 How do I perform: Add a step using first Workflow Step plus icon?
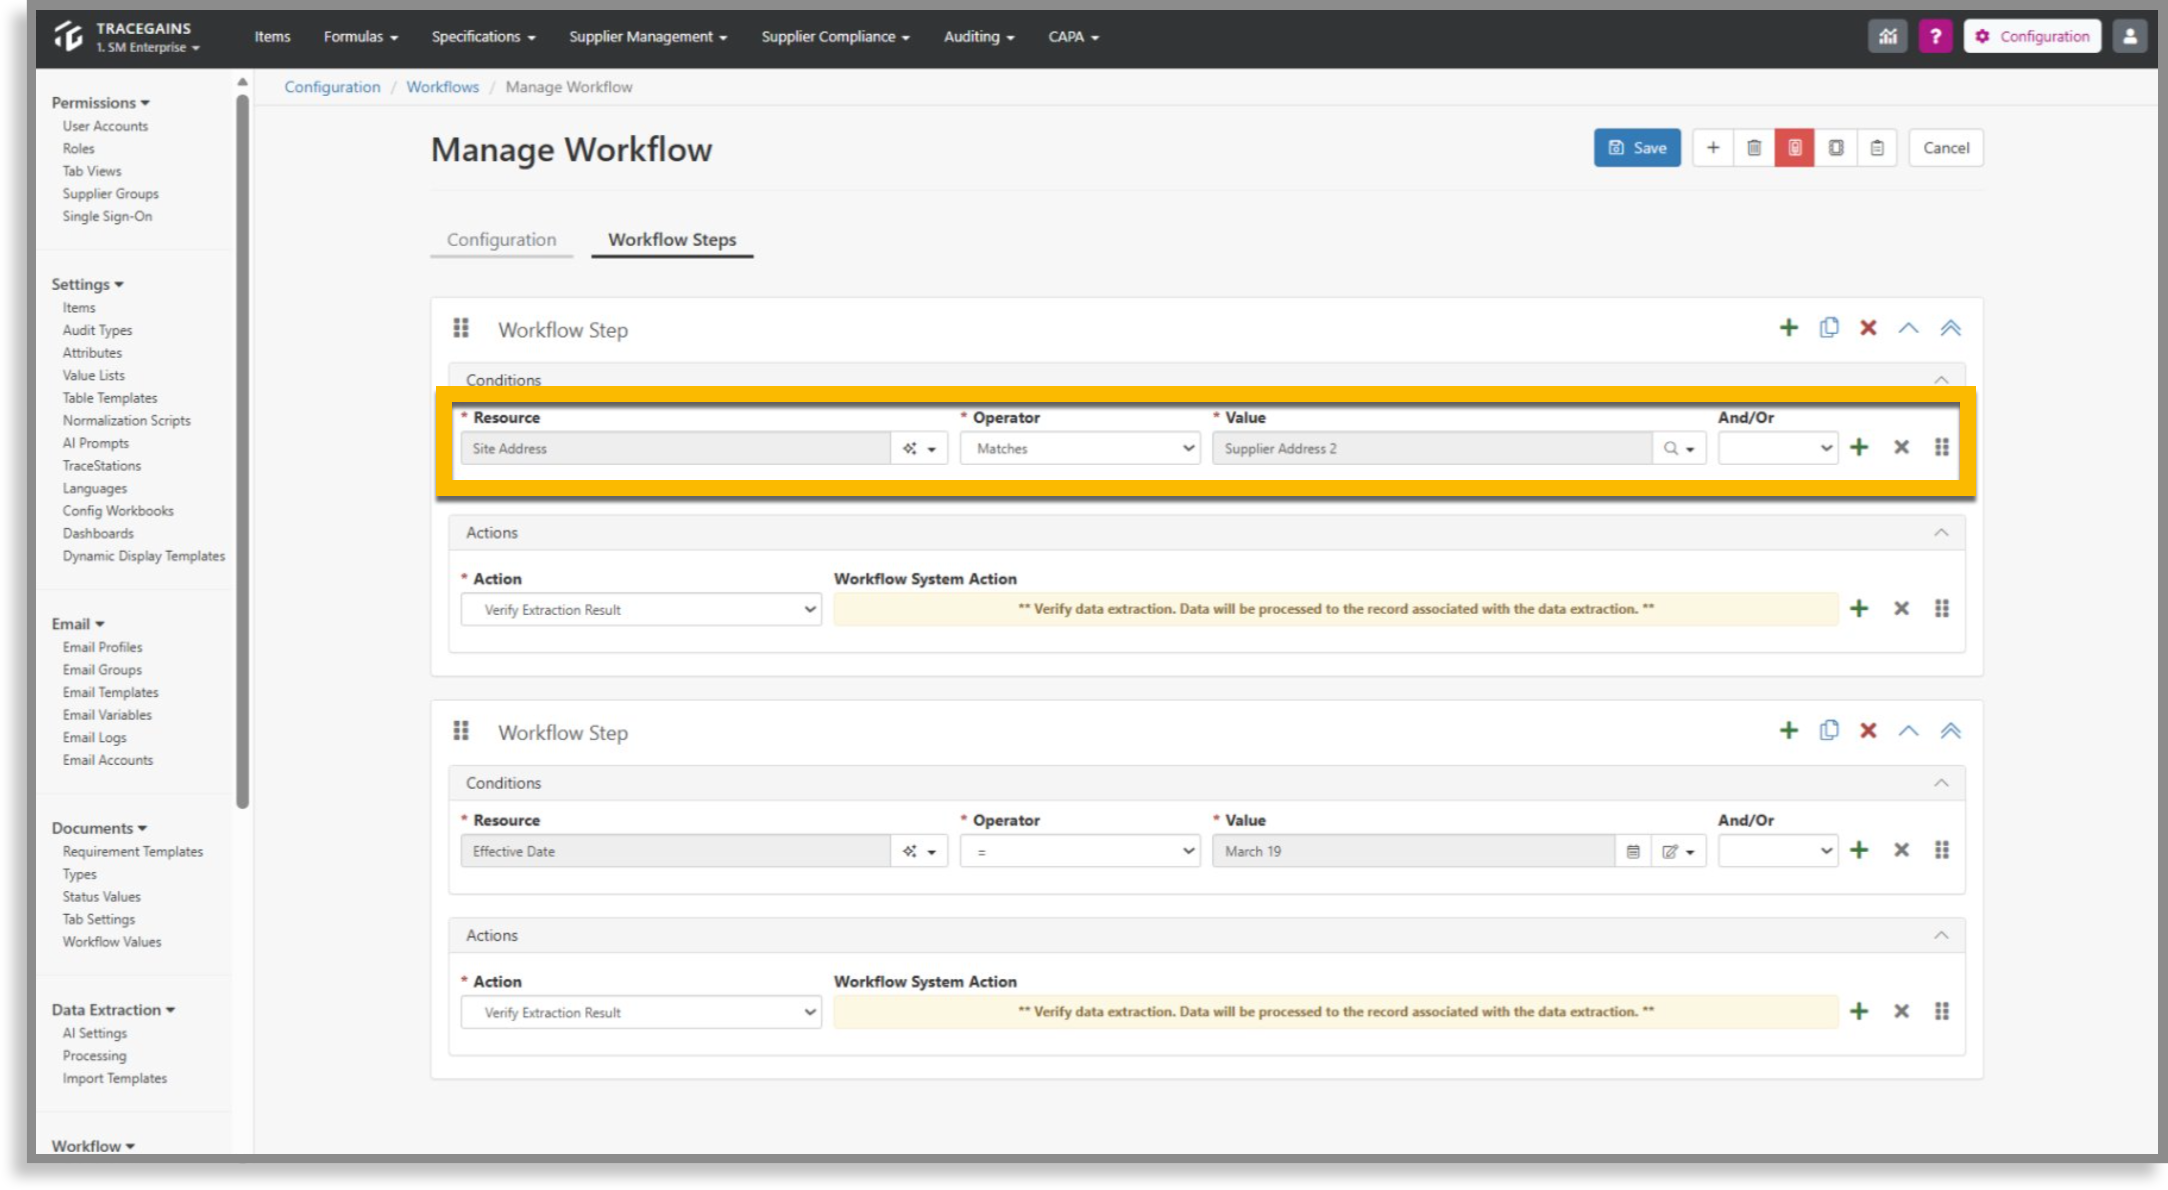tap(1789, 328)
